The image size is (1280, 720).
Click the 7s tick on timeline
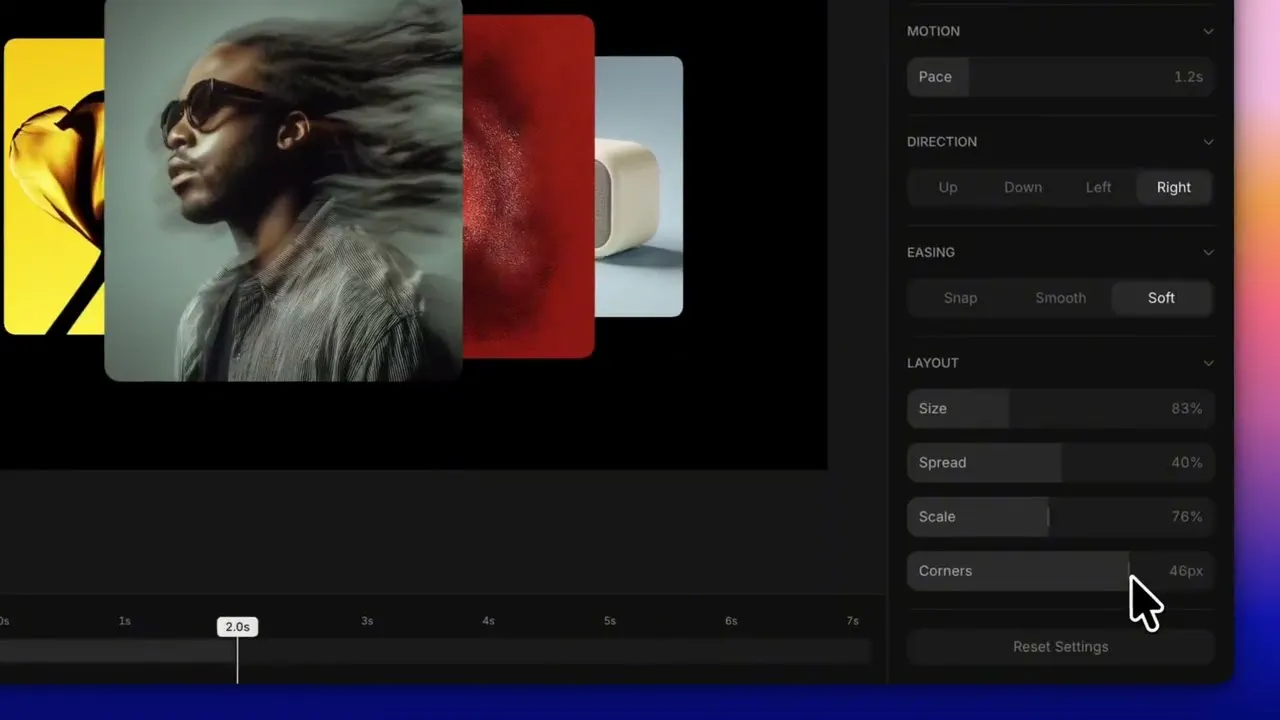coord(852,621)
